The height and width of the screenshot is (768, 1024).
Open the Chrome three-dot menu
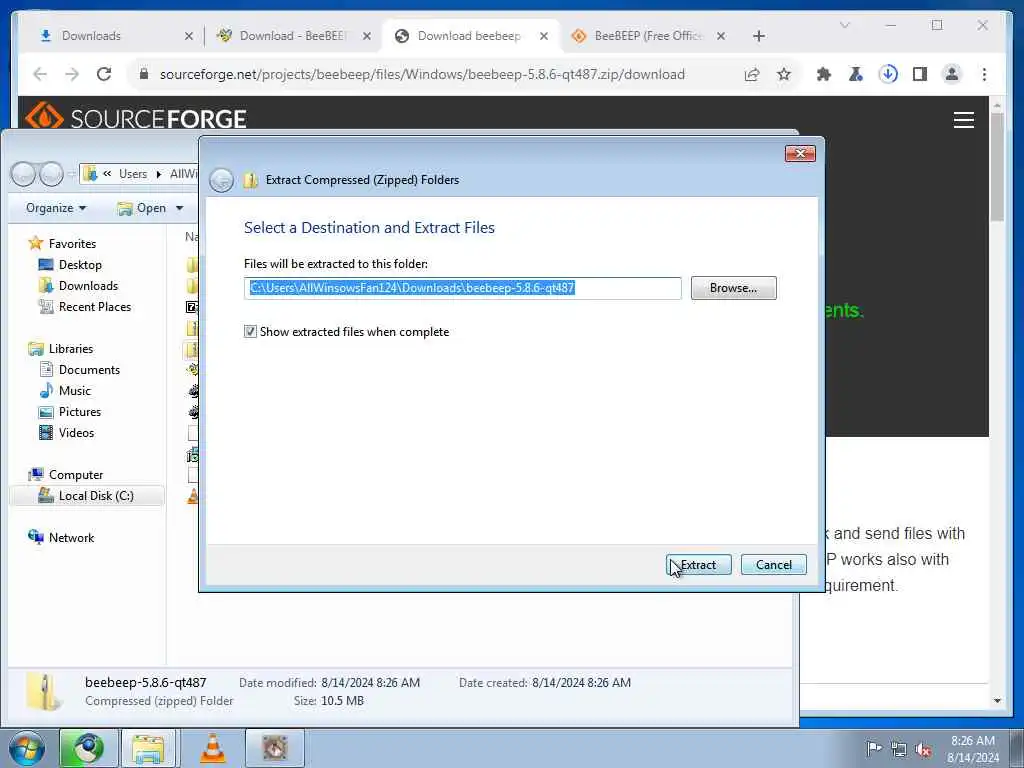984,74
